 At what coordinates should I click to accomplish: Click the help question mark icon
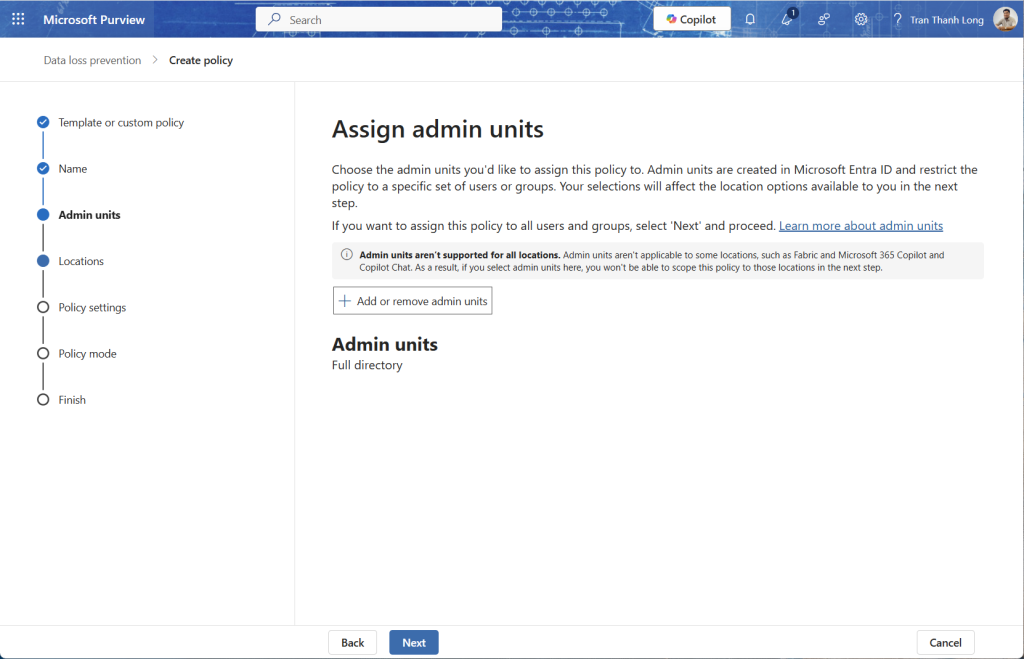(897, 20)
